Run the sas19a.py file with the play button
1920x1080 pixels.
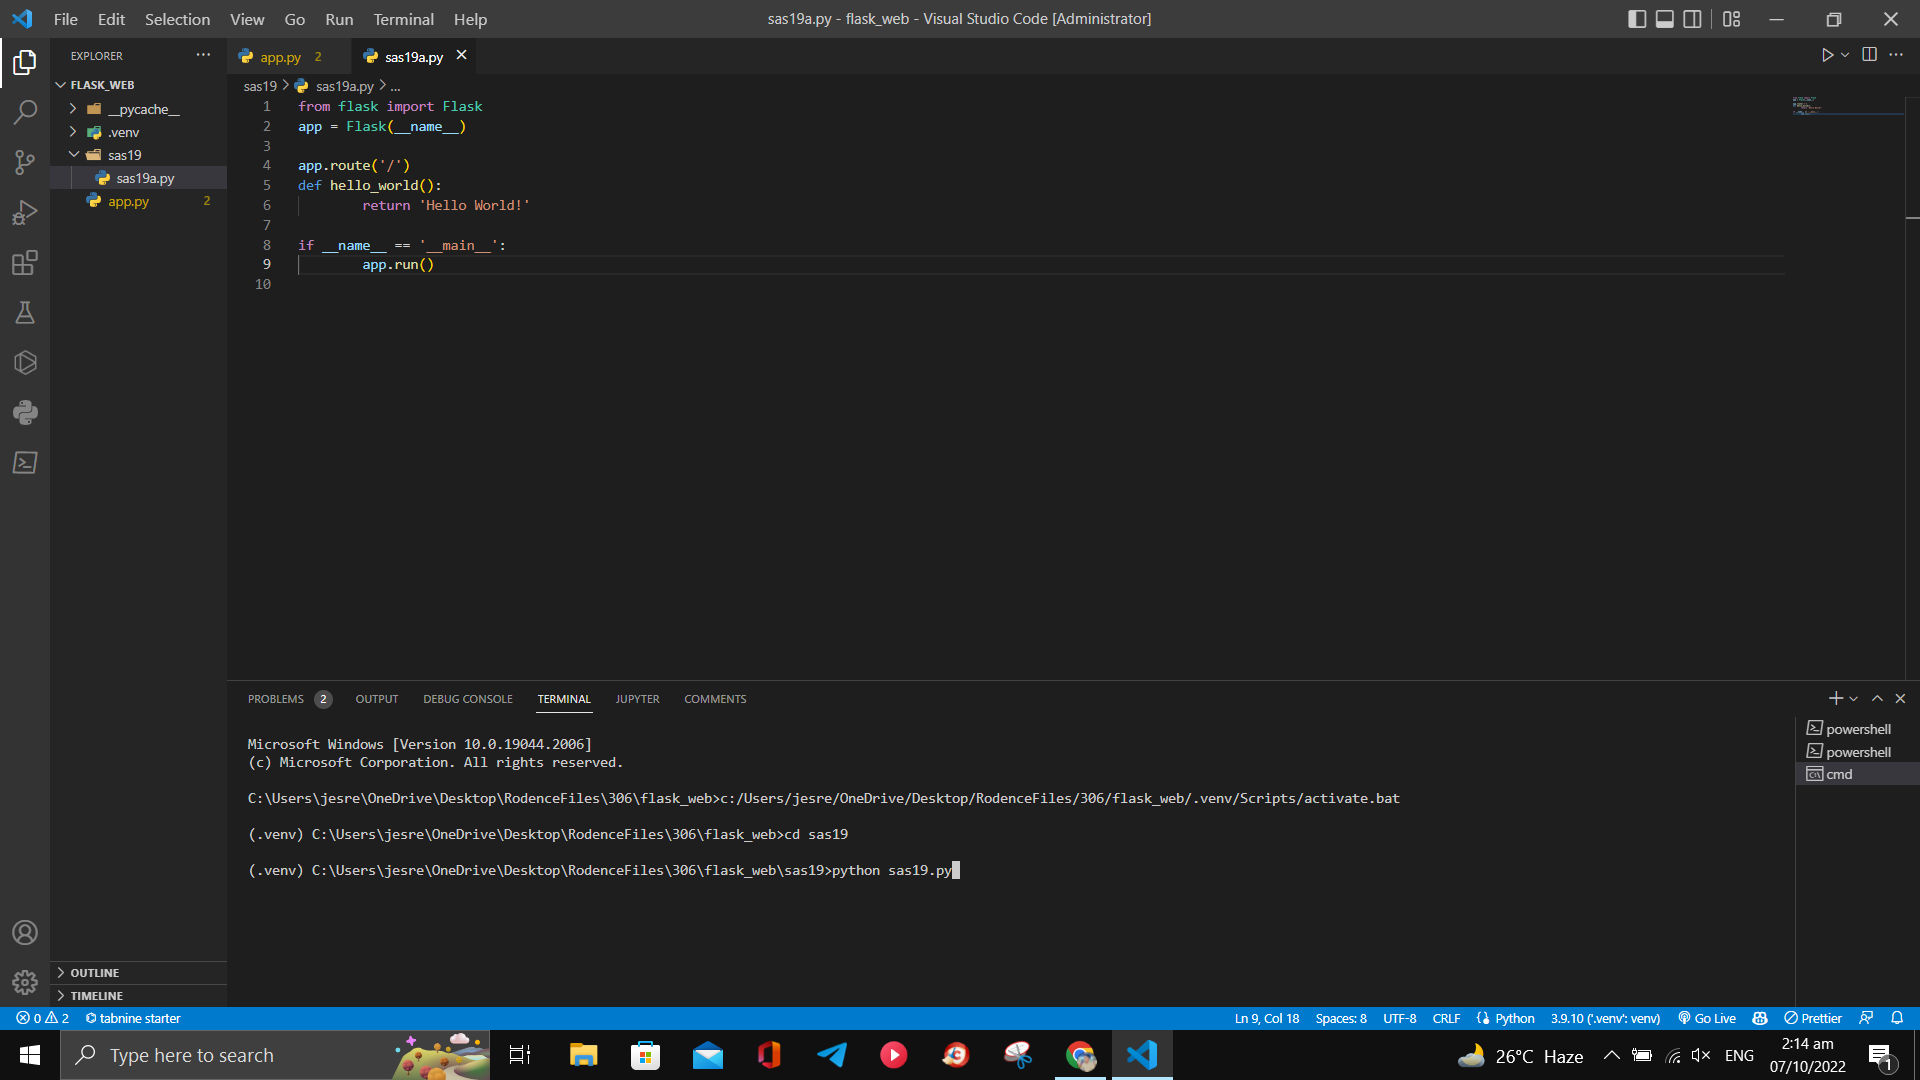1828,55
